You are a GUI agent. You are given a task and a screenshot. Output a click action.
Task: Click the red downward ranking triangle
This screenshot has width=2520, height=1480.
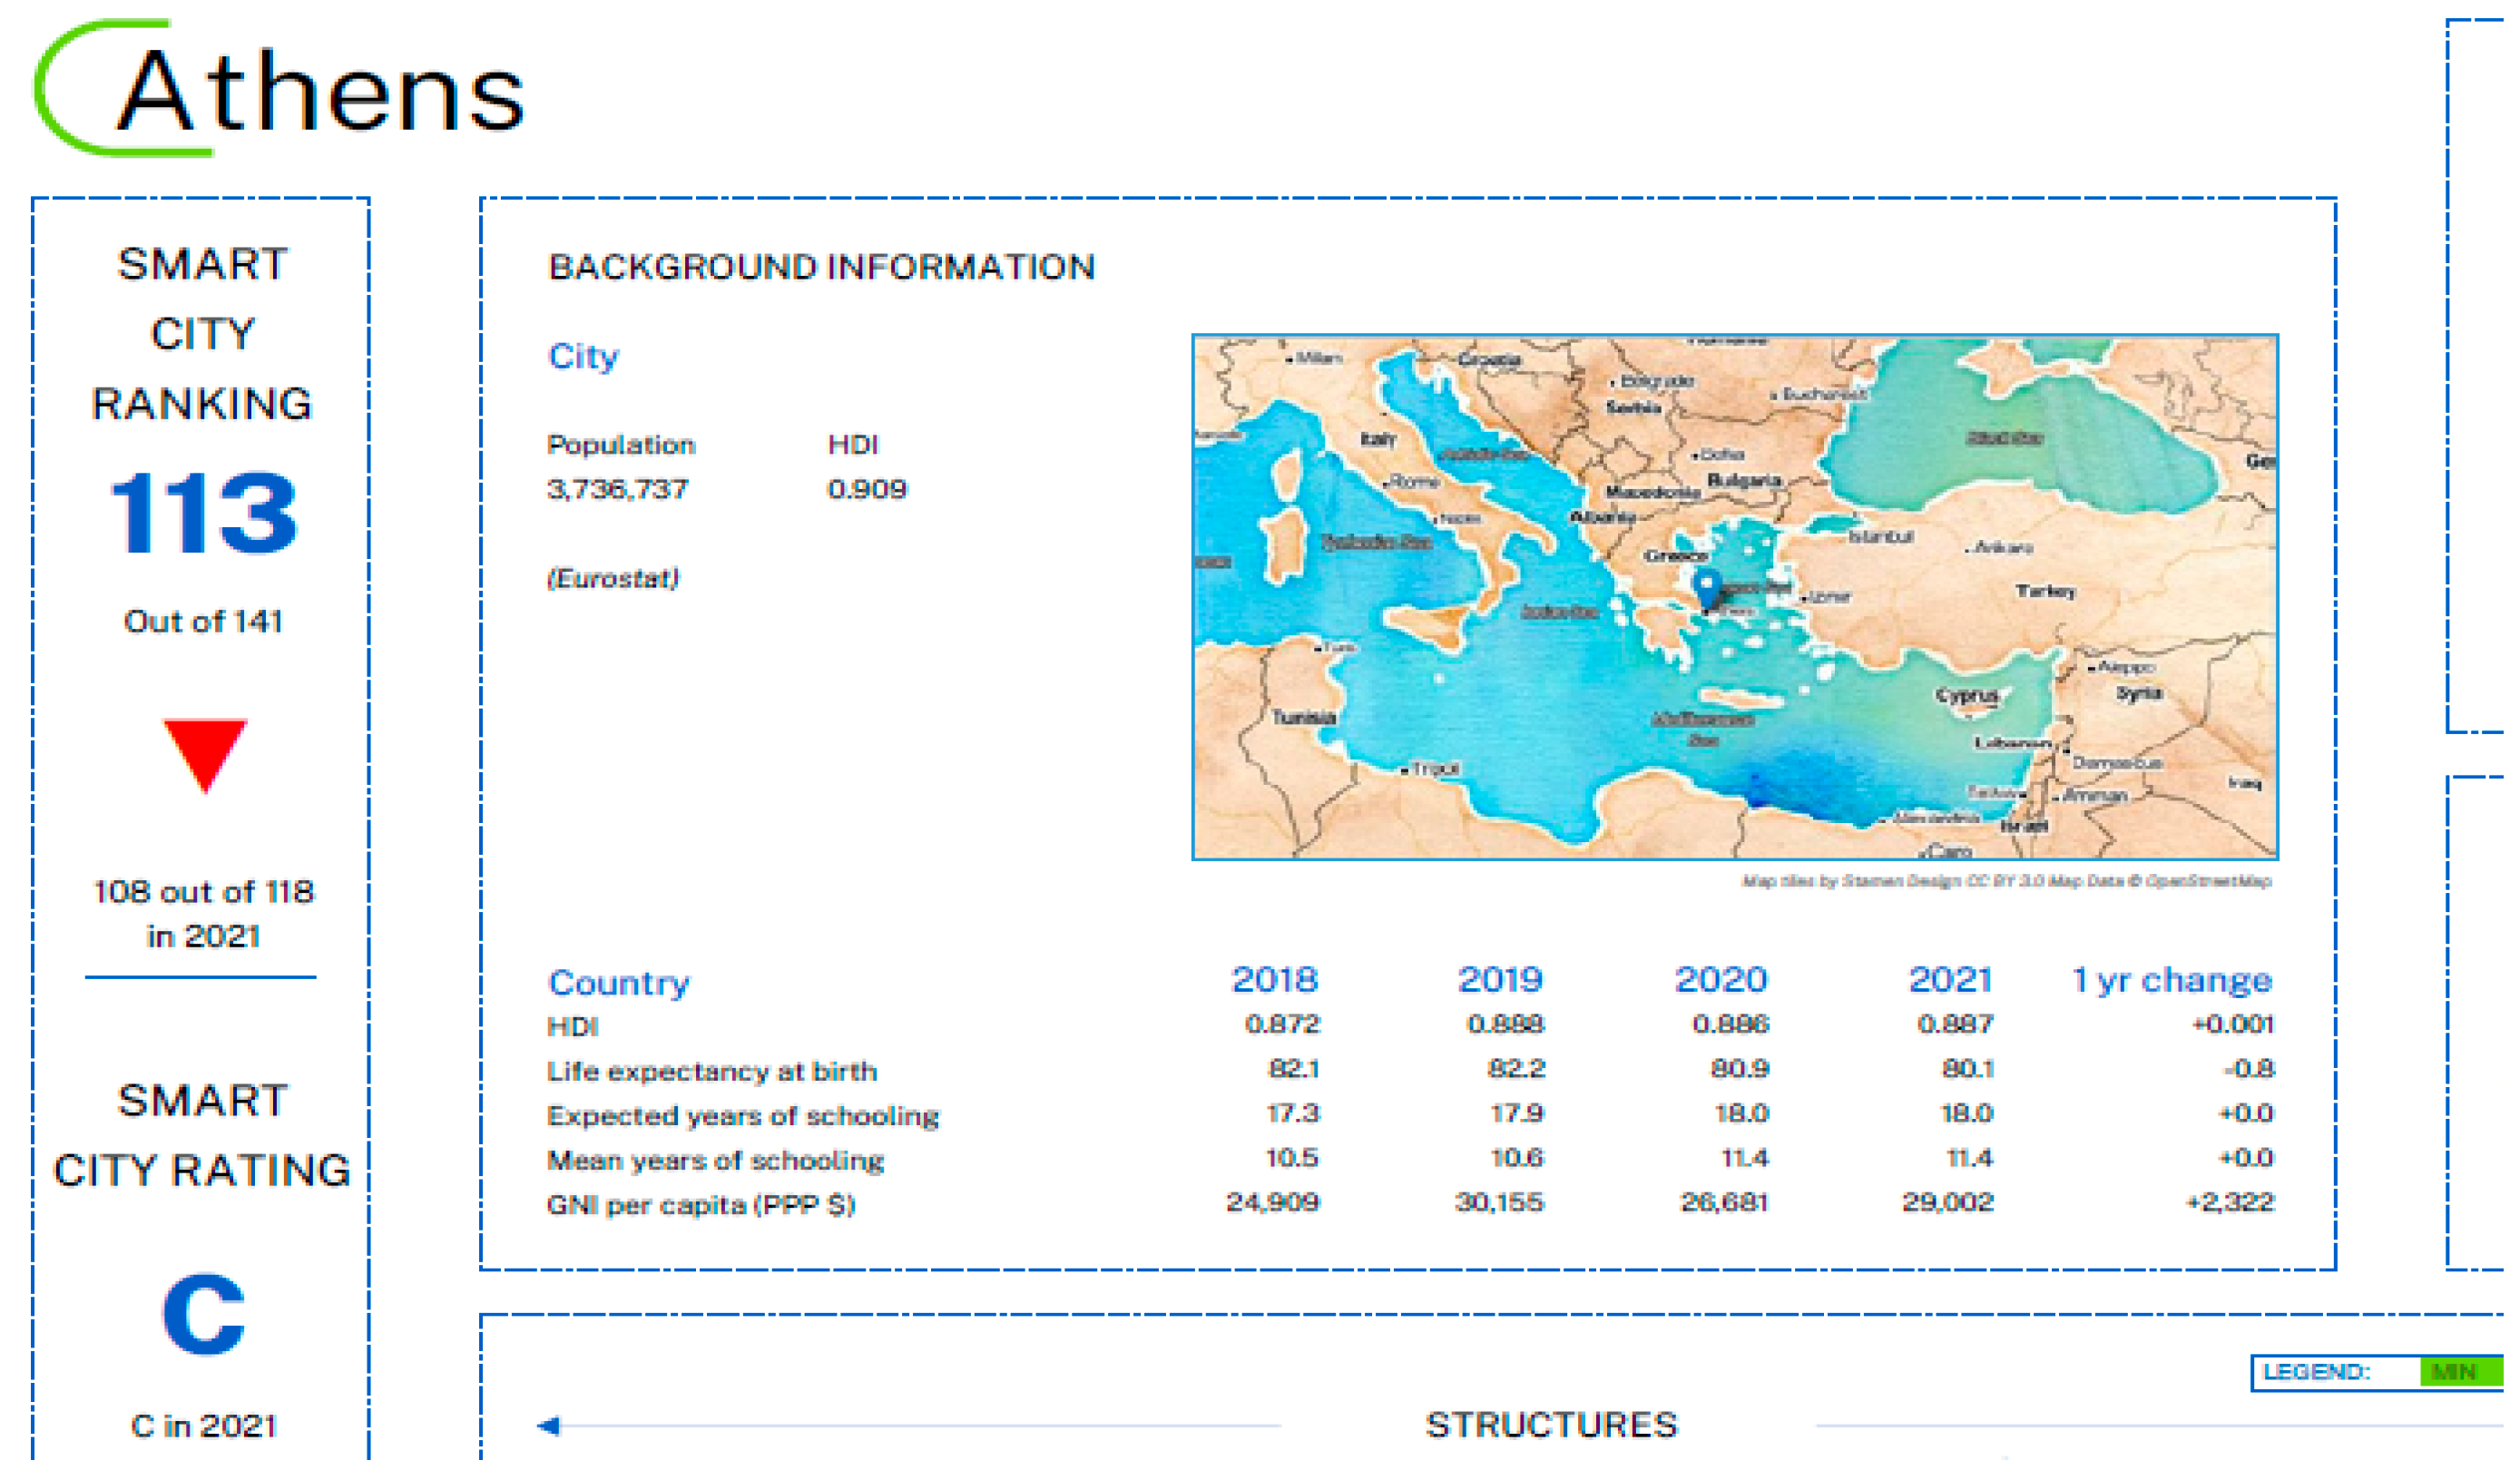pos(205,753)
